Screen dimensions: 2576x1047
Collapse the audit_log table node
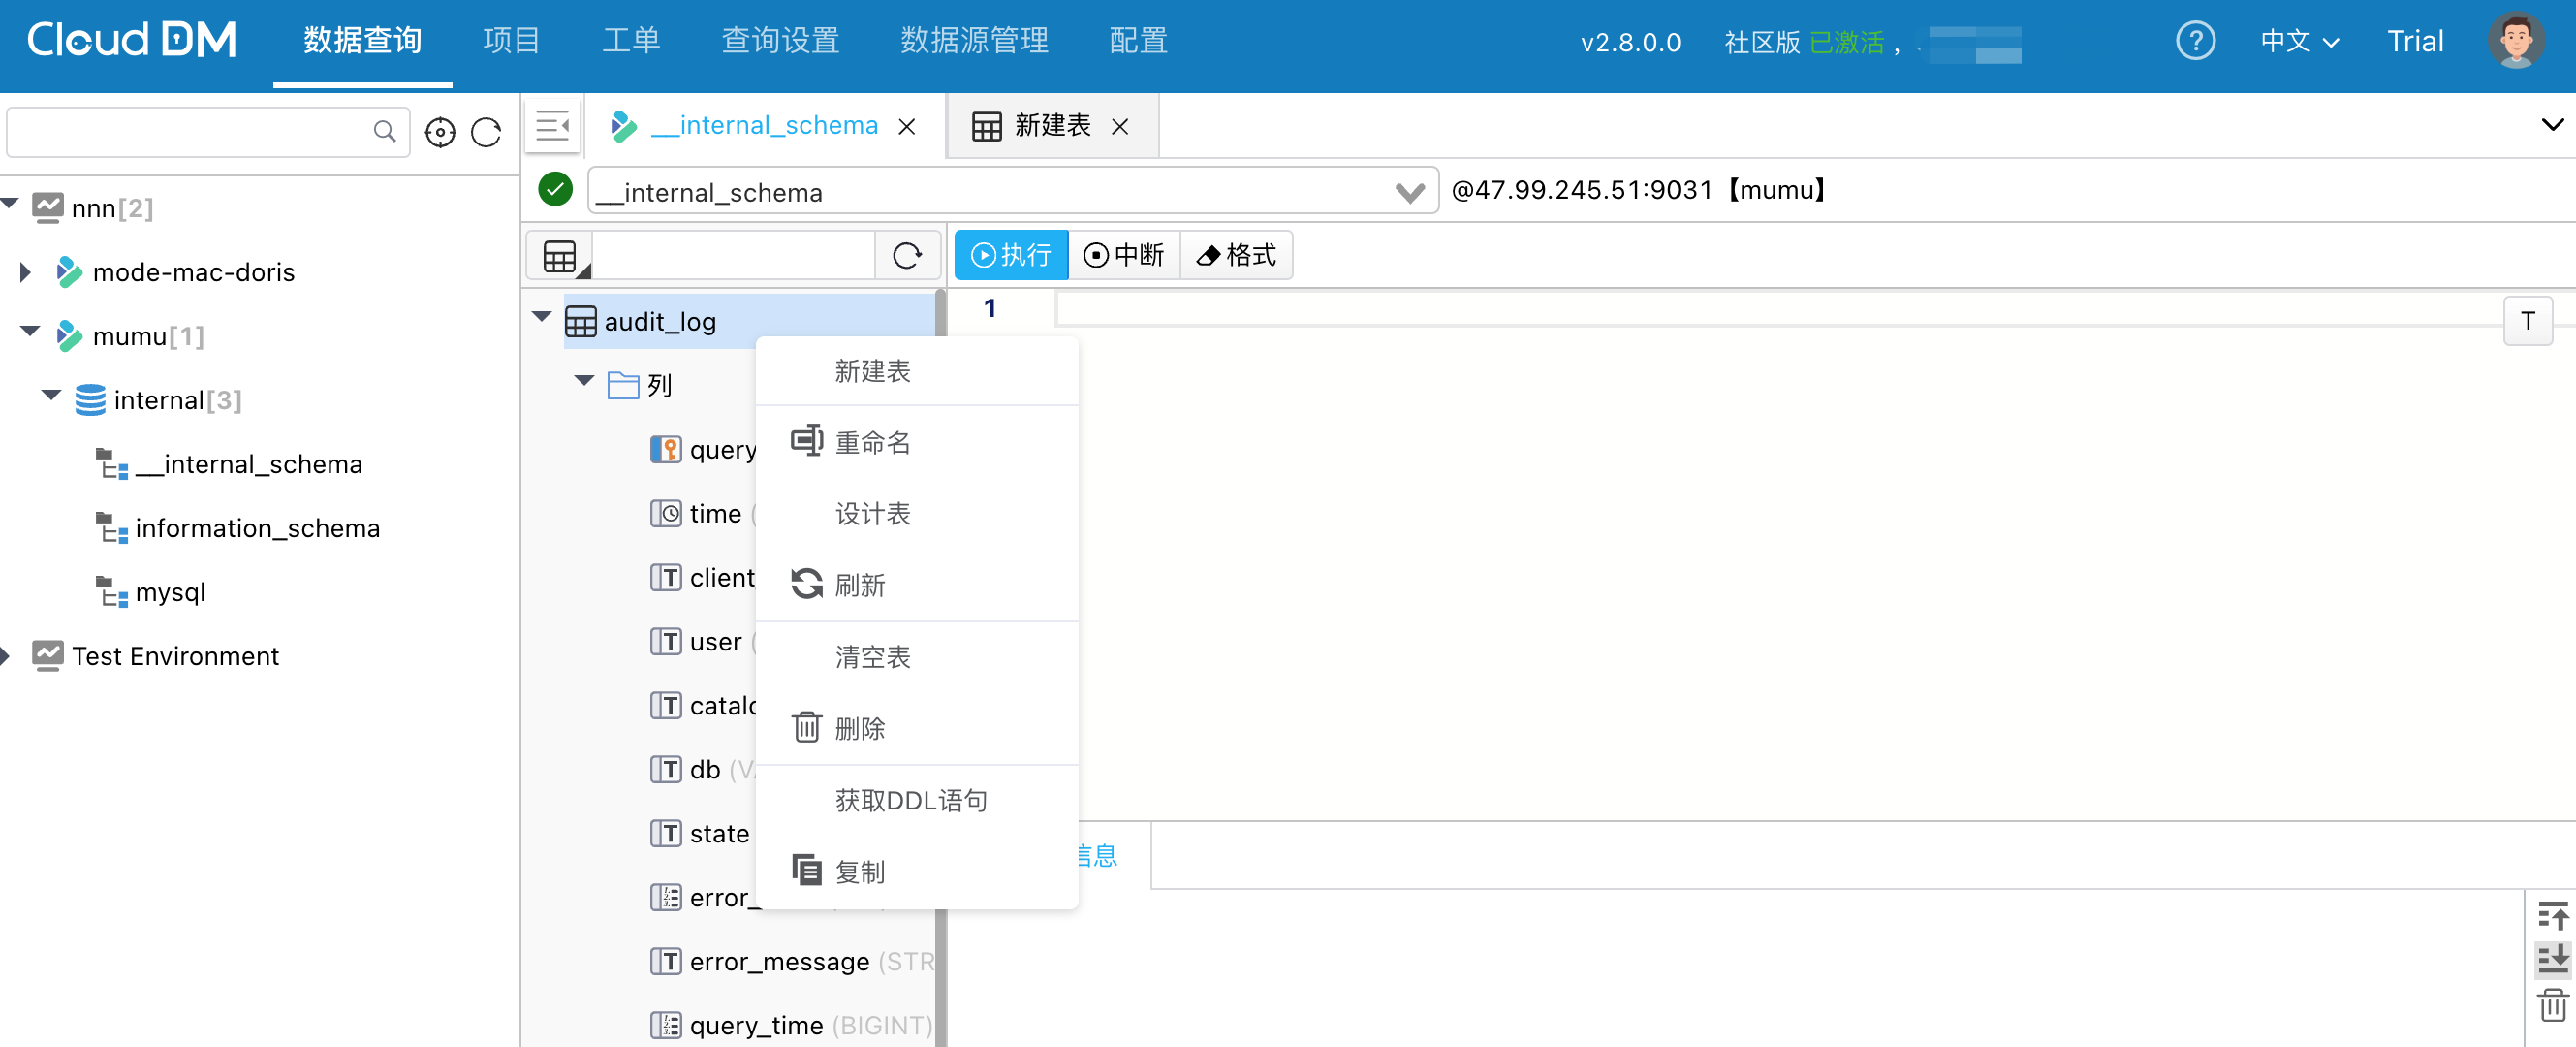[x=542, y=317]
